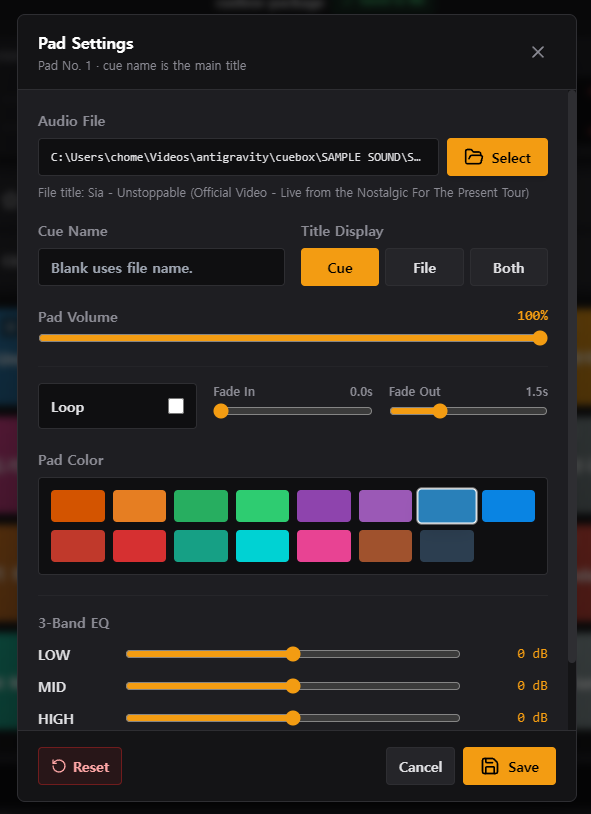This screenshot has height=814, width=591.
Task: Click the Cancel button
Action: pos(420,766)
